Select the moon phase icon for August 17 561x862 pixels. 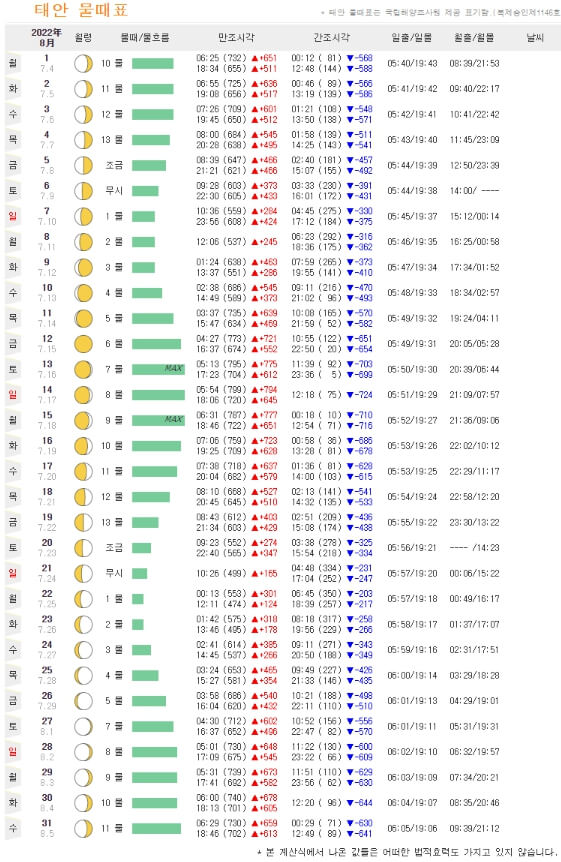pyautogui.click(x=84, y=471)
